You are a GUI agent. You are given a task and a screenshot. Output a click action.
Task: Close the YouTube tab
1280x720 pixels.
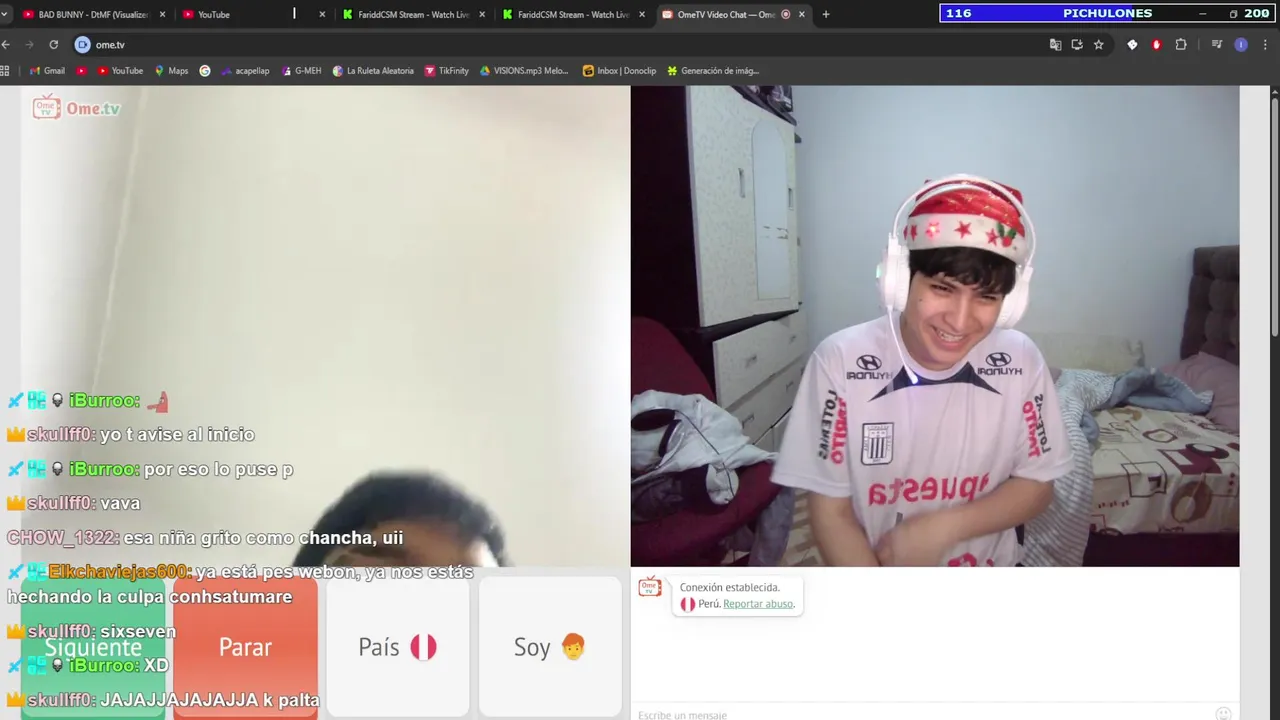click(x=322, y=14)
